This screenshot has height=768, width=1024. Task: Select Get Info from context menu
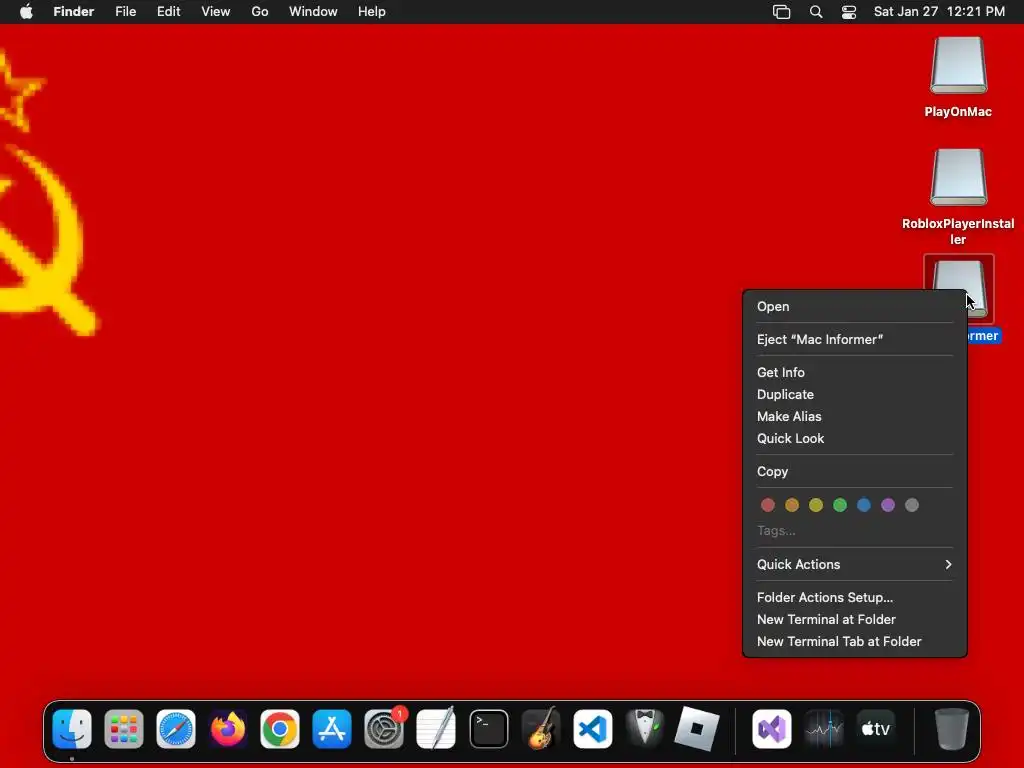click(x=855, y=372)
